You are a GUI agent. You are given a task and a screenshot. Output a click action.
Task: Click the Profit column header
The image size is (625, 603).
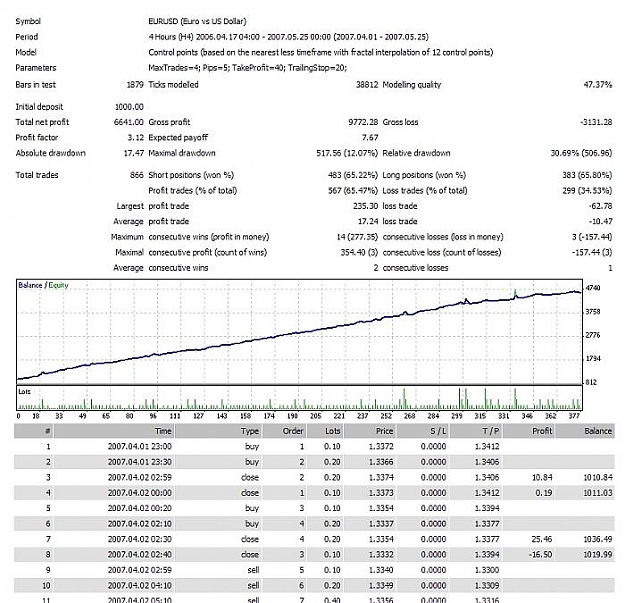click(529, 431)
